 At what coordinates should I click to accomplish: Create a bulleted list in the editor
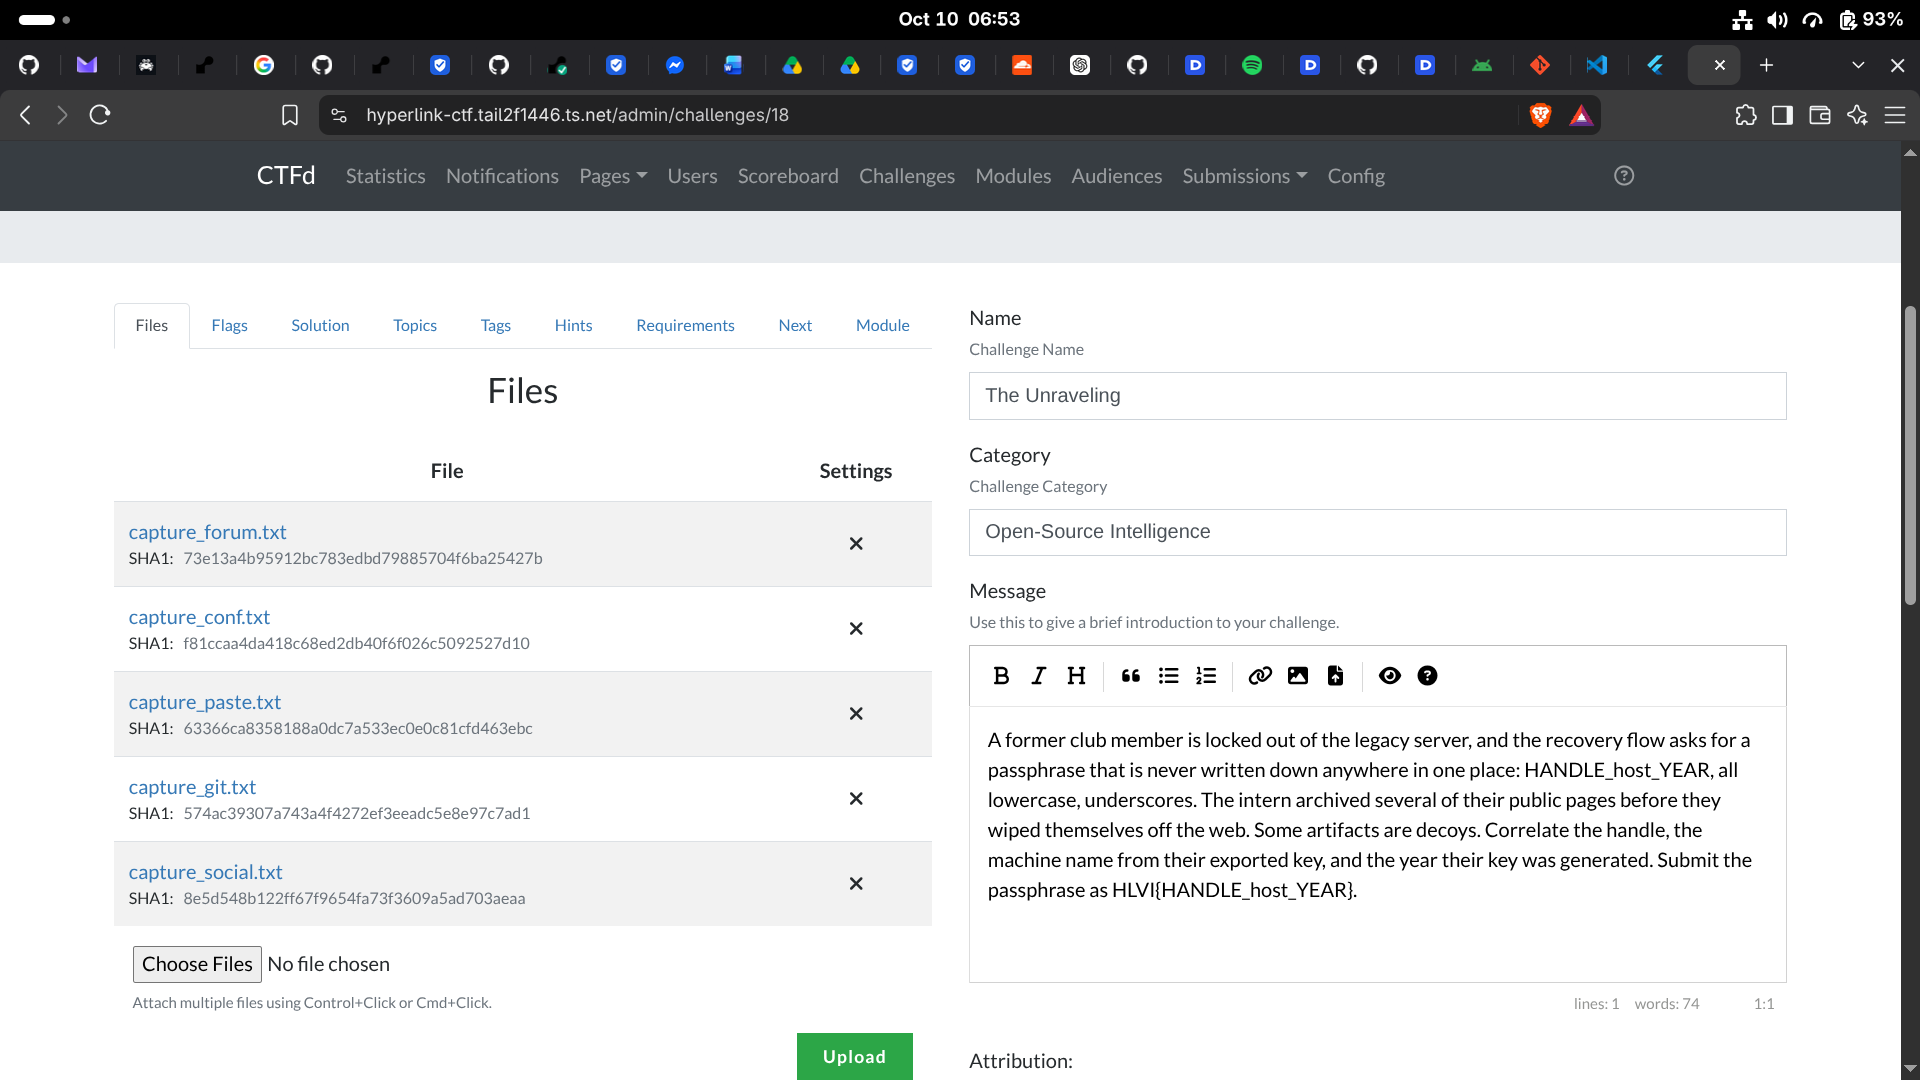(x=1168, y=676)
